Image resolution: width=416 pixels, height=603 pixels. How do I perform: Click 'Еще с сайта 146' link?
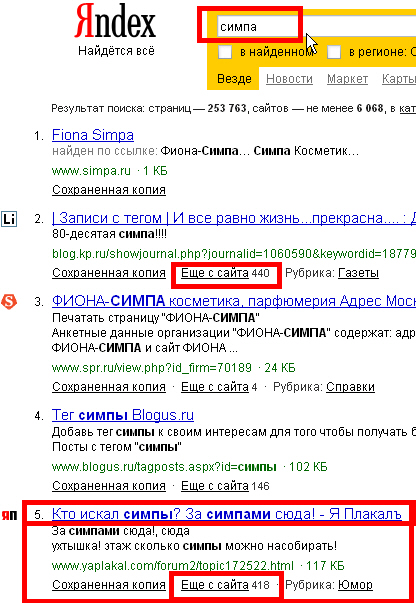[x=225, y=486]
